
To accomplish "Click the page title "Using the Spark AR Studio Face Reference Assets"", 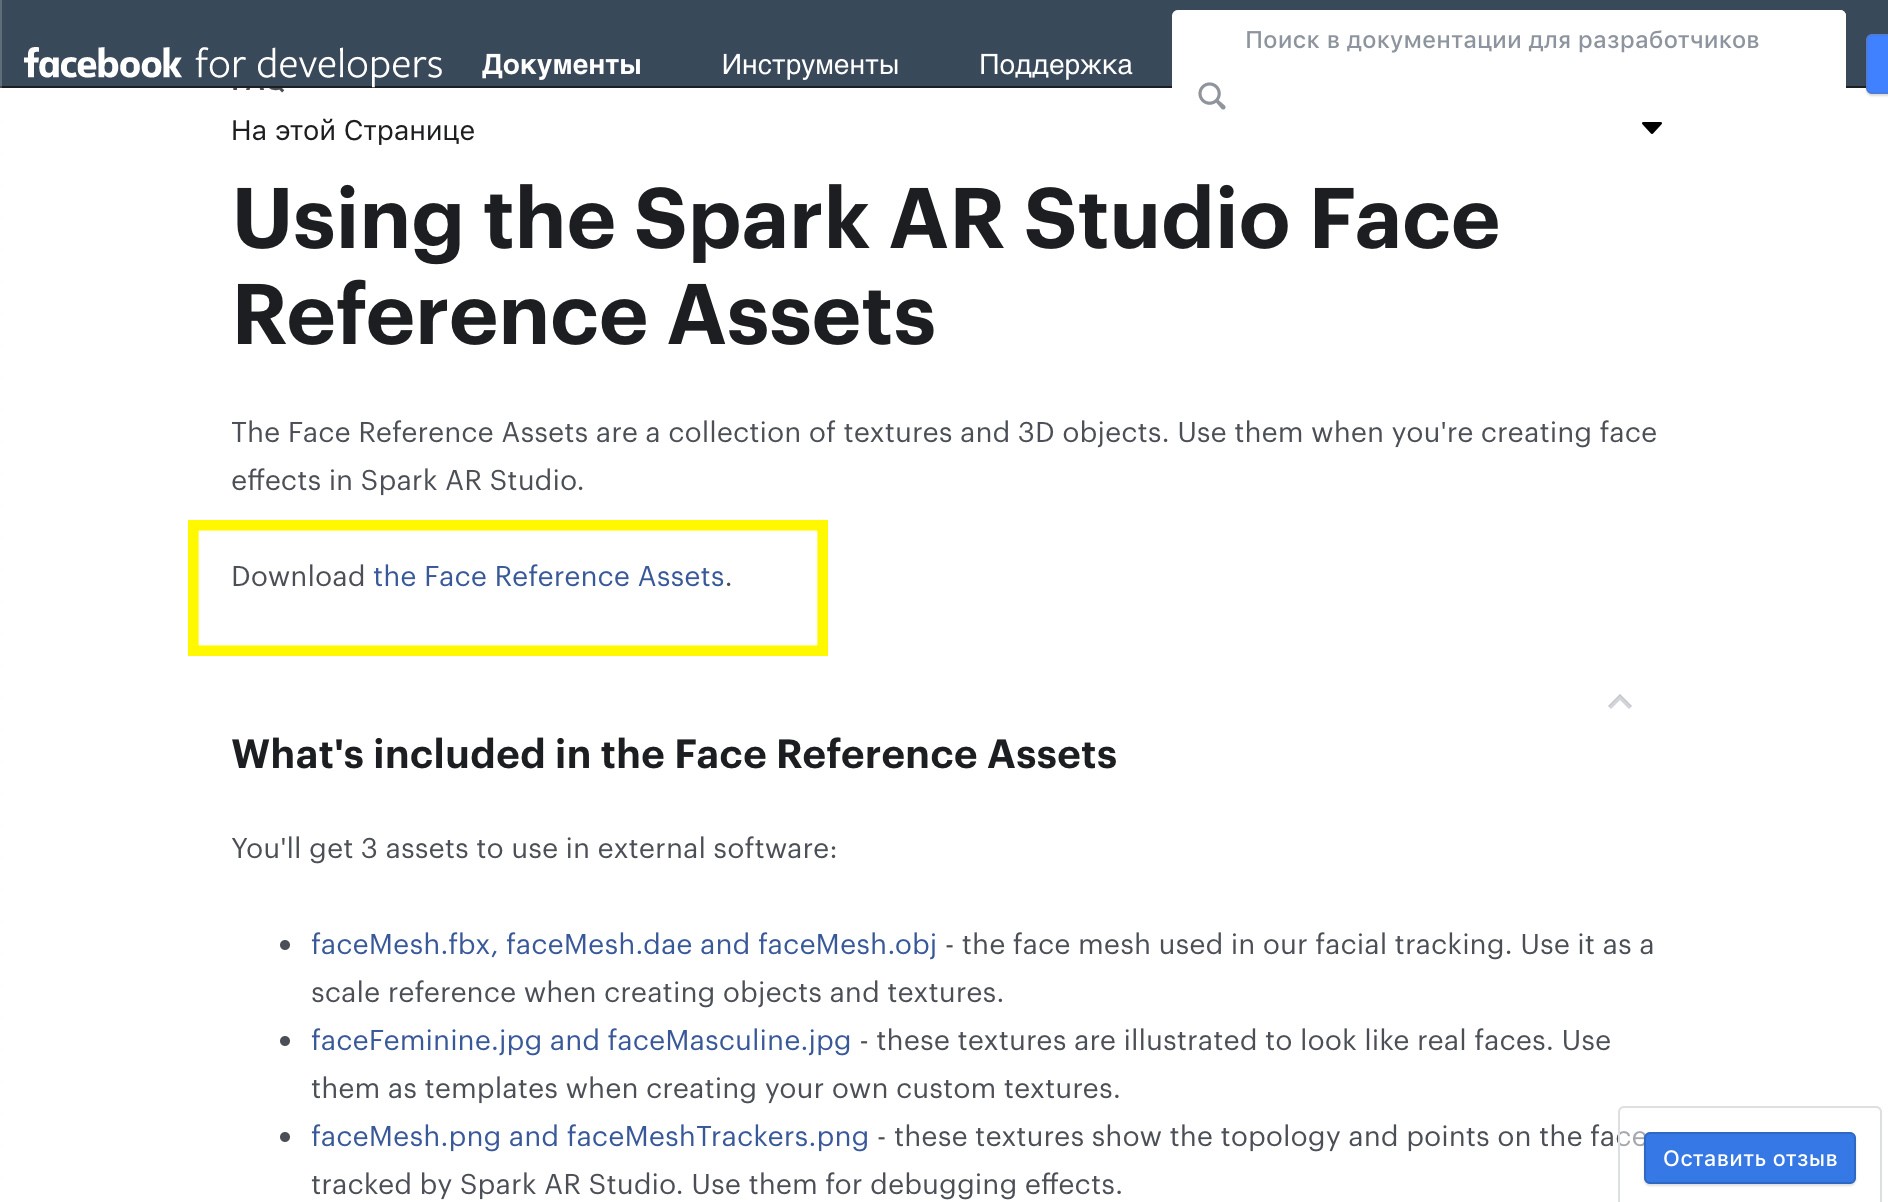I will (866, 267).
